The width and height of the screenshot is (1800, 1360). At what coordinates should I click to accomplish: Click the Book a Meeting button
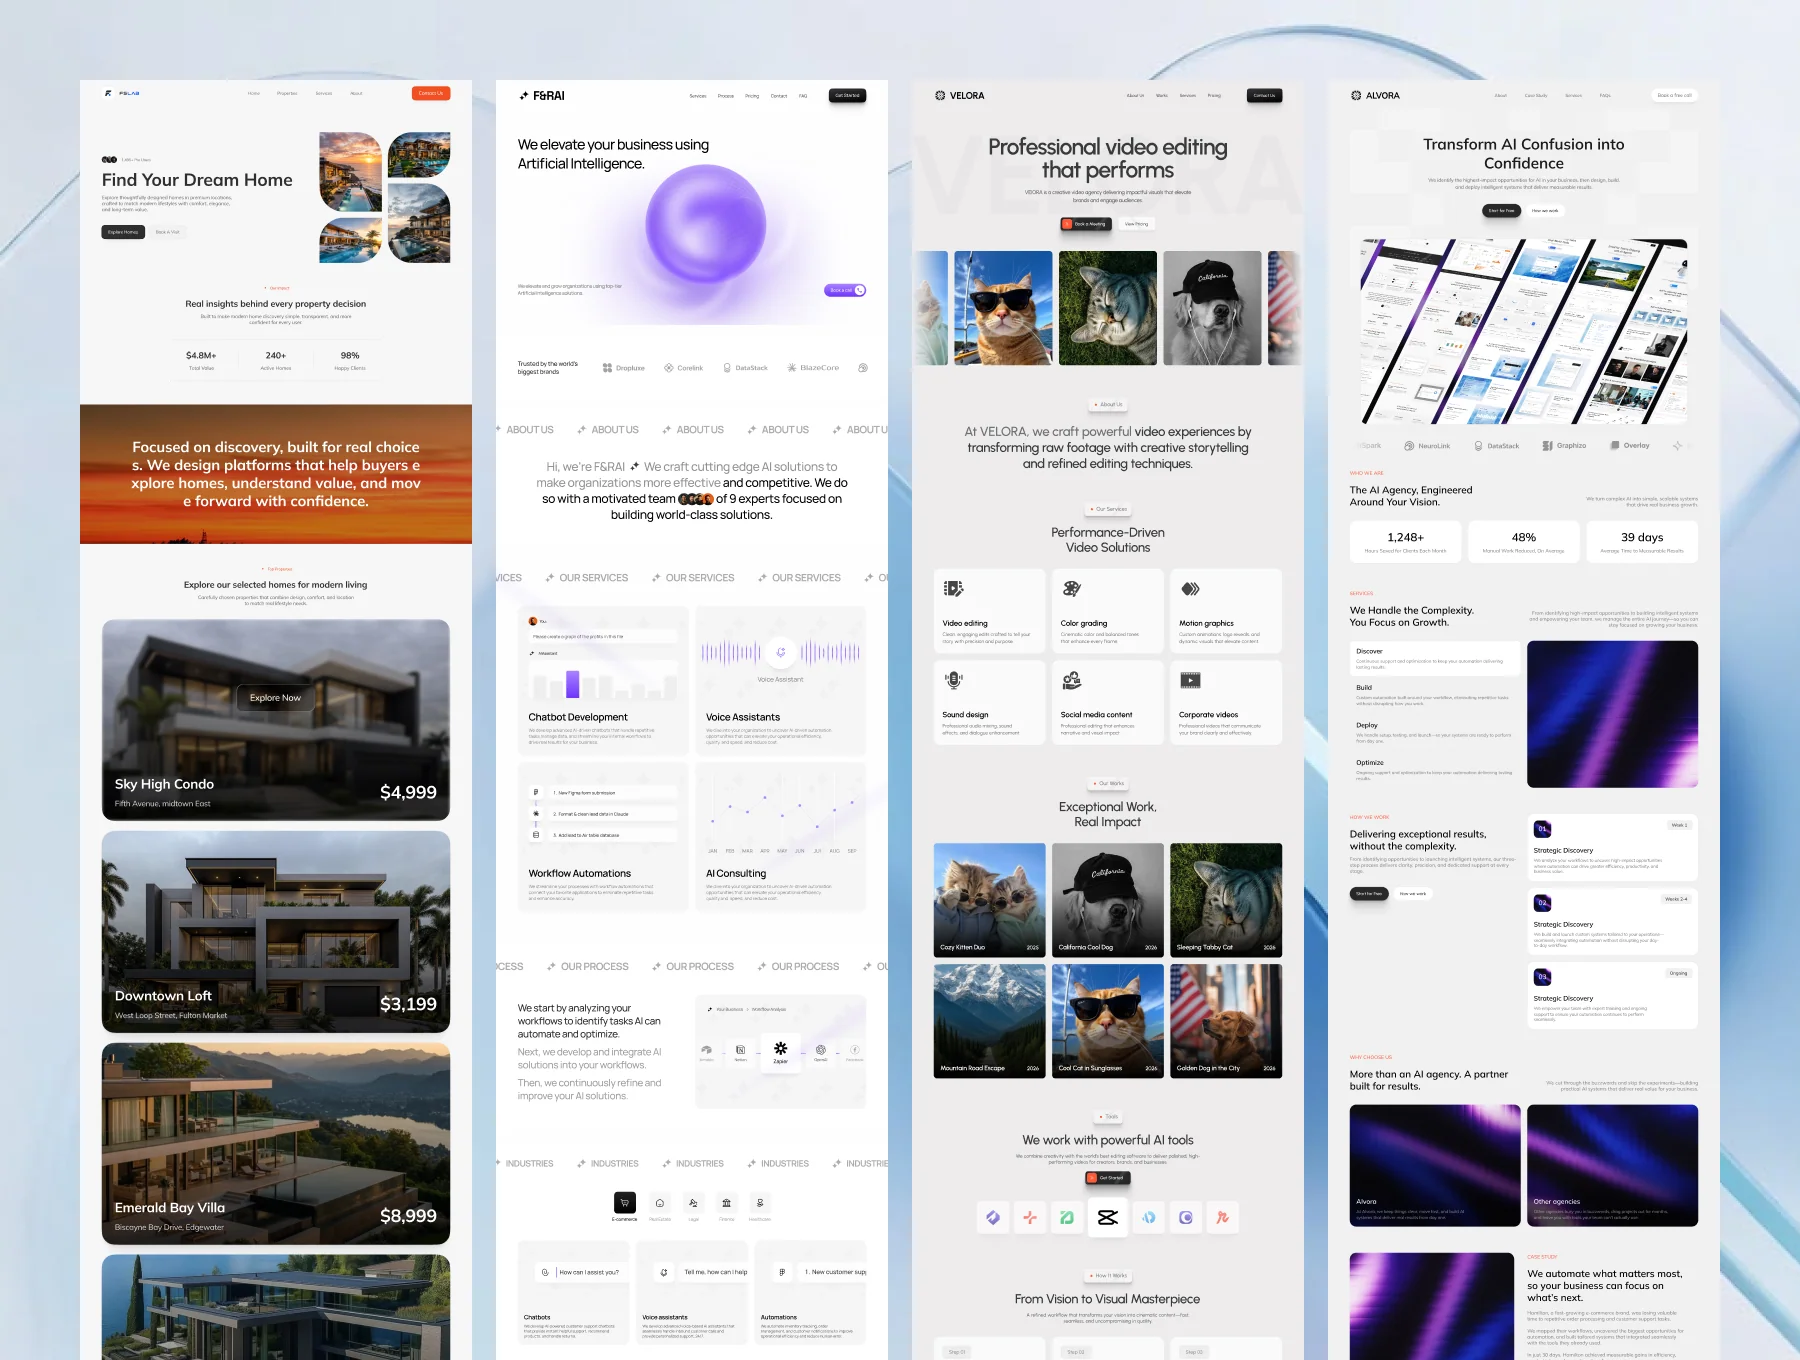[1086, 224]
